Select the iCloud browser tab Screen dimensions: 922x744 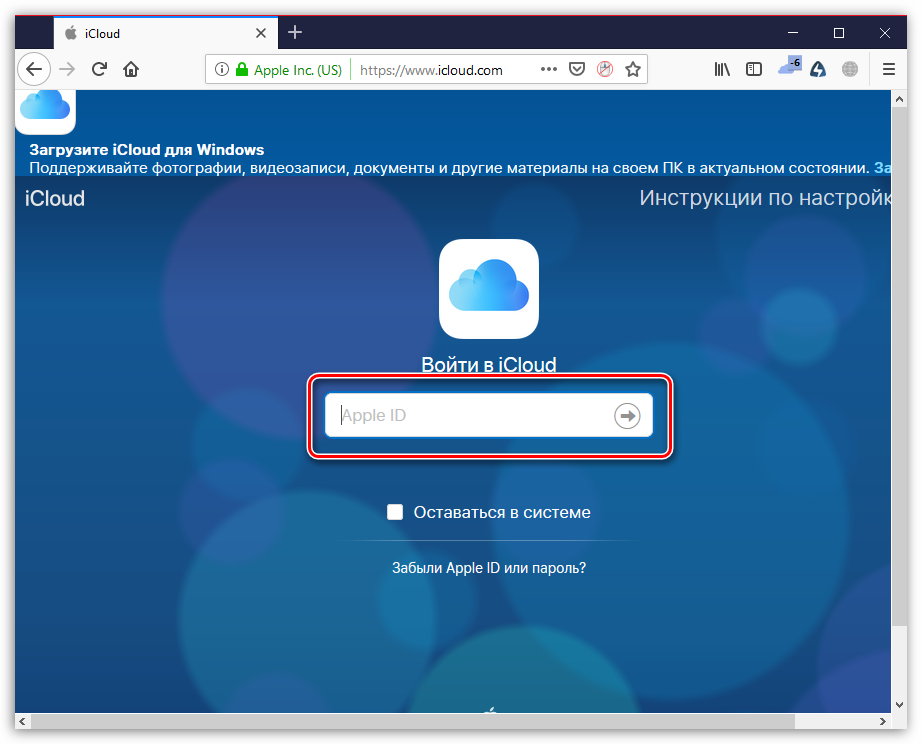[166, 34]
